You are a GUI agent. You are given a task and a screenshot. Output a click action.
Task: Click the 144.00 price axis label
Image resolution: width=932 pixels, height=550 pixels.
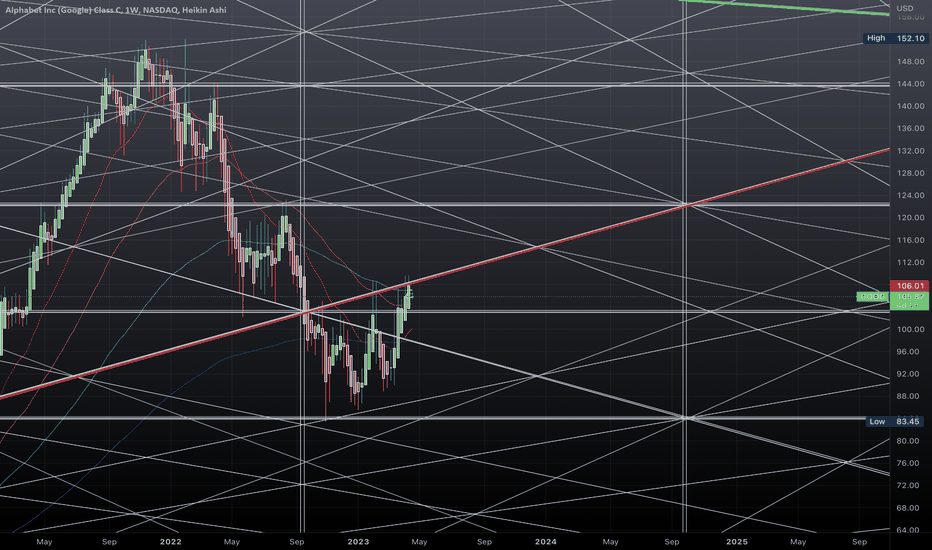911,84
